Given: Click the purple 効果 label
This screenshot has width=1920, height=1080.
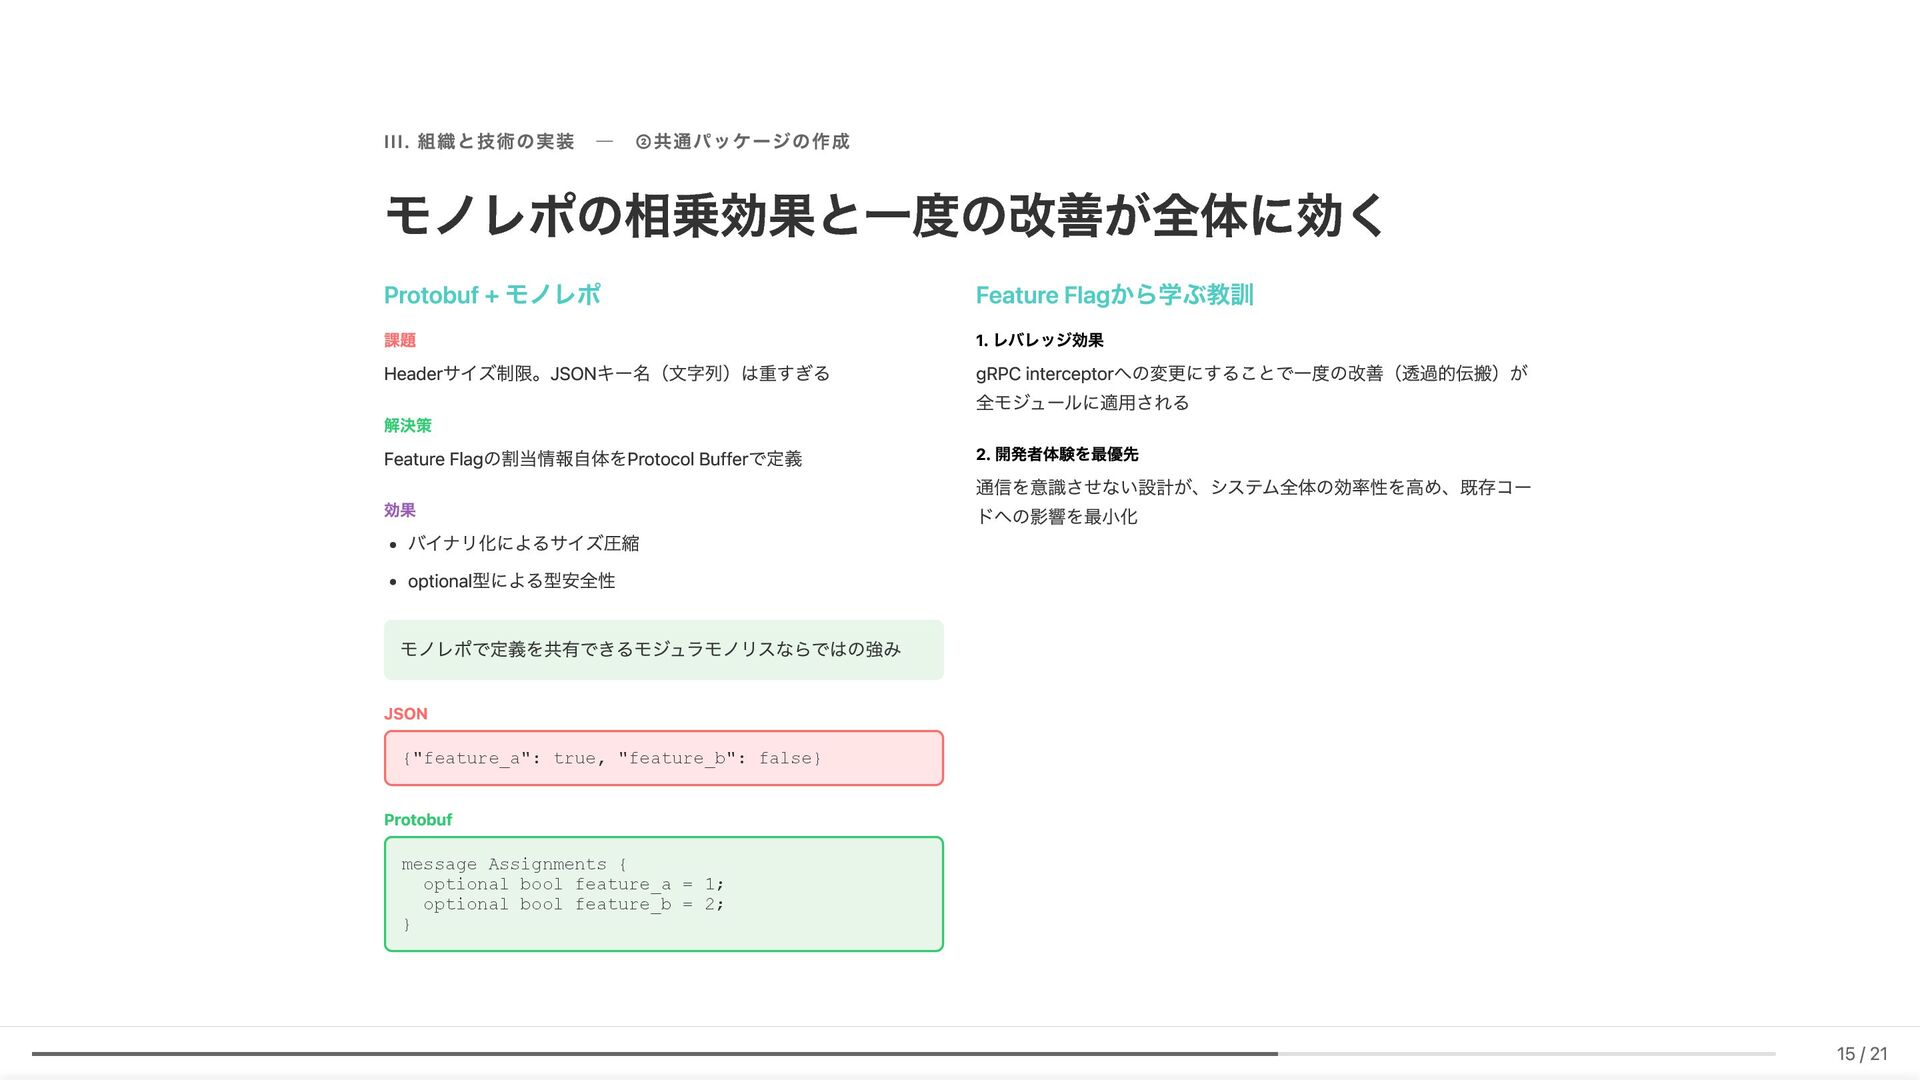Looking at the screenshot, I should 399,510.
